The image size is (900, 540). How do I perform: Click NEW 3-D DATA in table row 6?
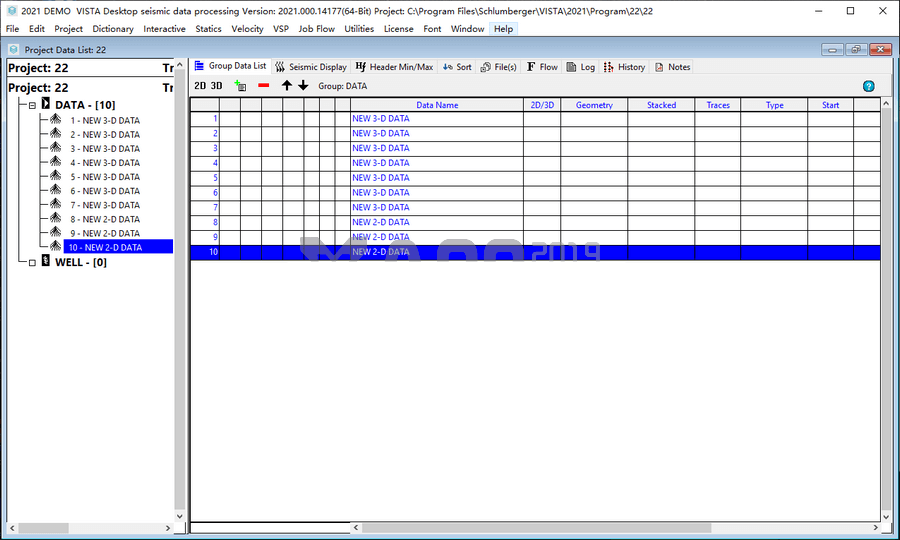tap(381, 192)
